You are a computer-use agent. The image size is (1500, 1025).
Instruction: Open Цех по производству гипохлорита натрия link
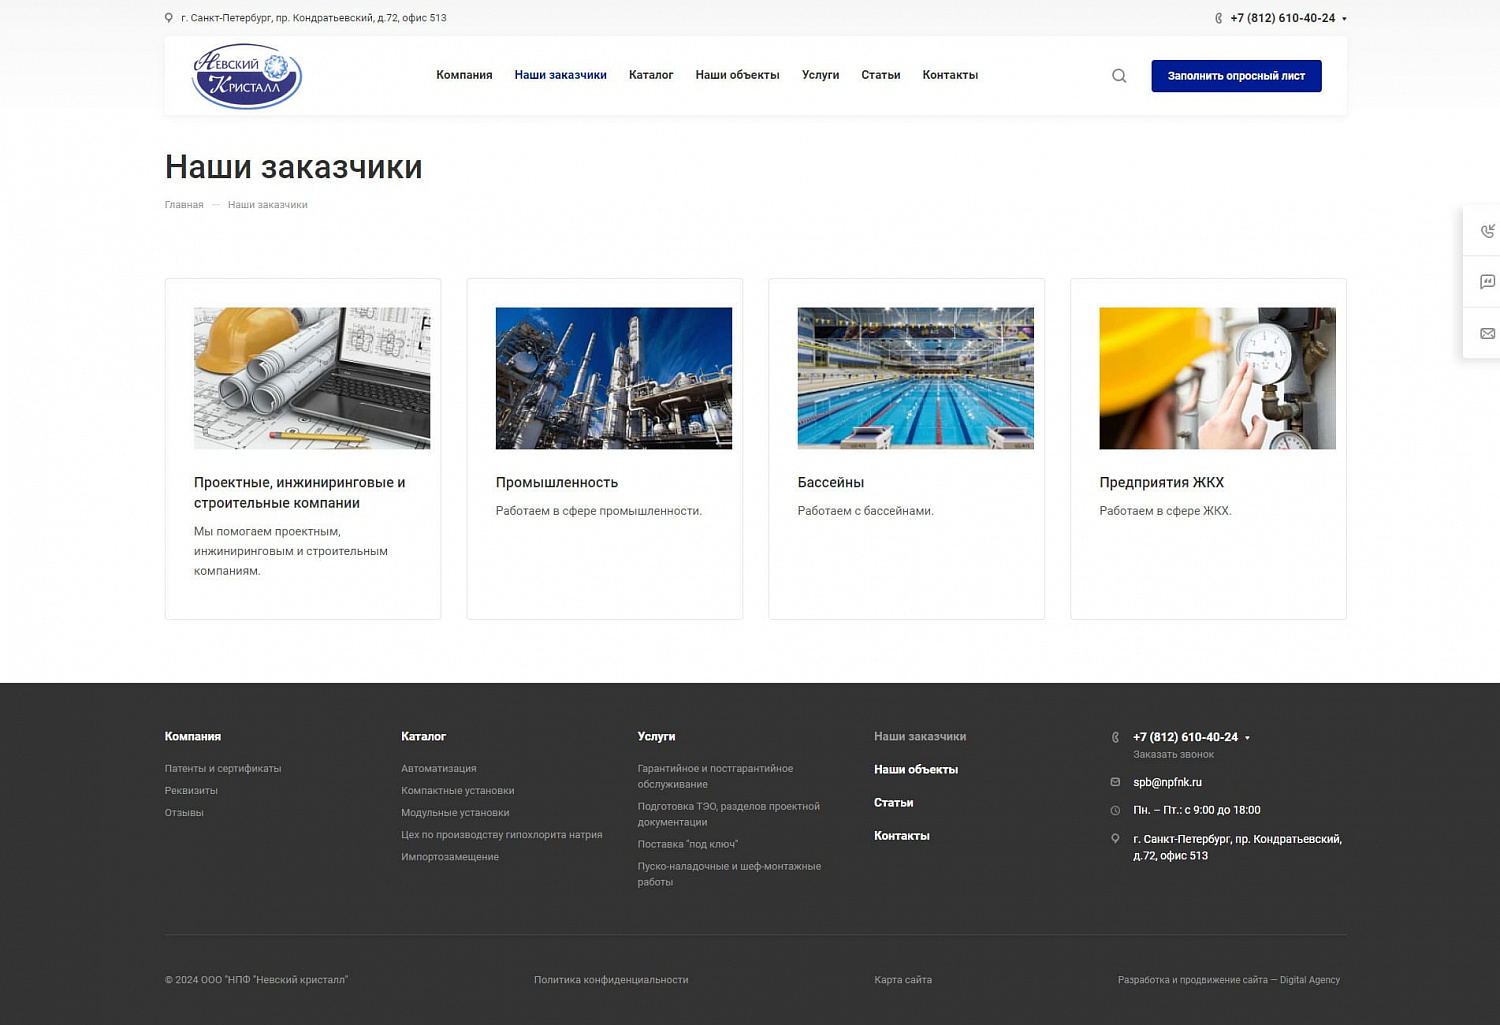coord(502,835)
